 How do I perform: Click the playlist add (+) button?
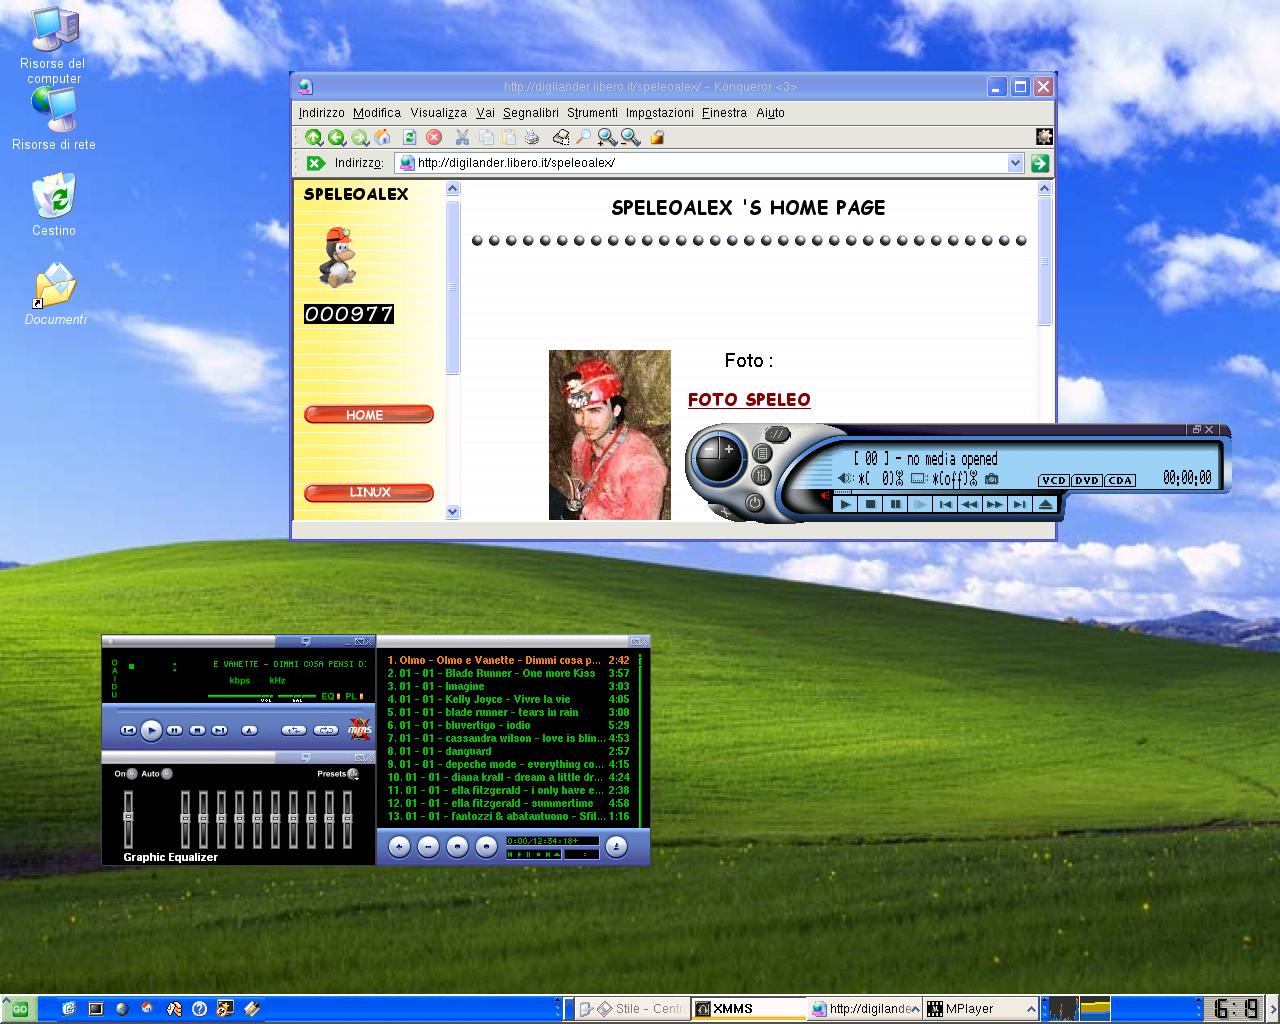399,847
